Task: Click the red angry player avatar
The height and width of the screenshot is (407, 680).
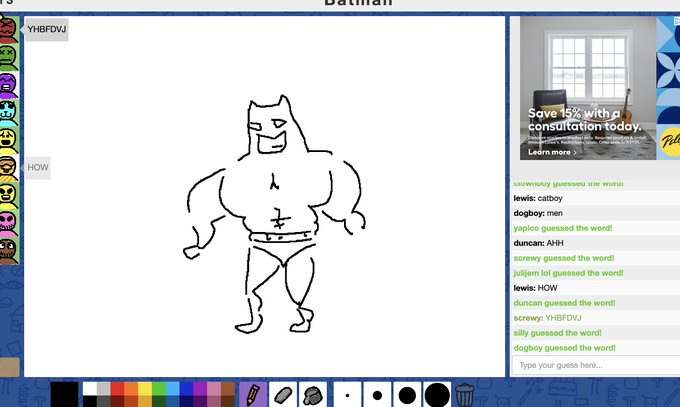Action: tap(9, 30)
